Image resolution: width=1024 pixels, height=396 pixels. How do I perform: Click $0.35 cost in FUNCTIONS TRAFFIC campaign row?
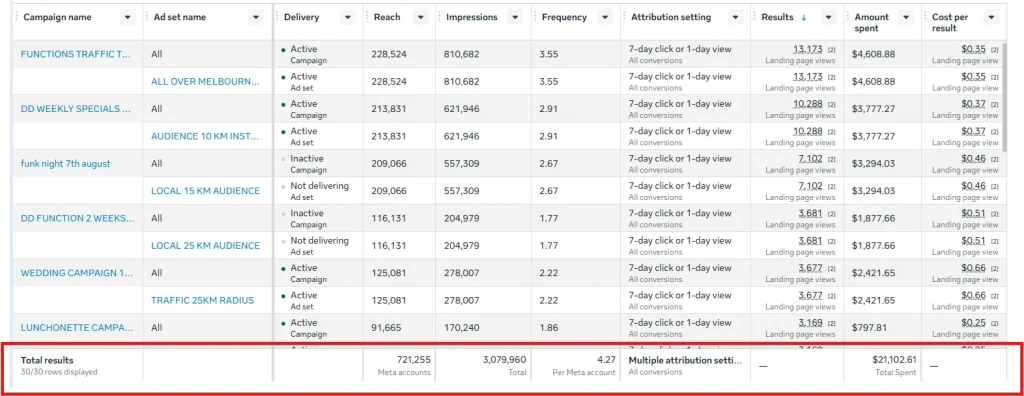(x=974, y=49)
